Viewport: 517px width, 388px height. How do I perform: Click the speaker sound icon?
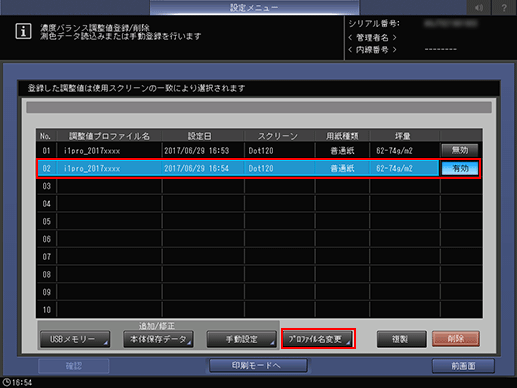(479, 8)
